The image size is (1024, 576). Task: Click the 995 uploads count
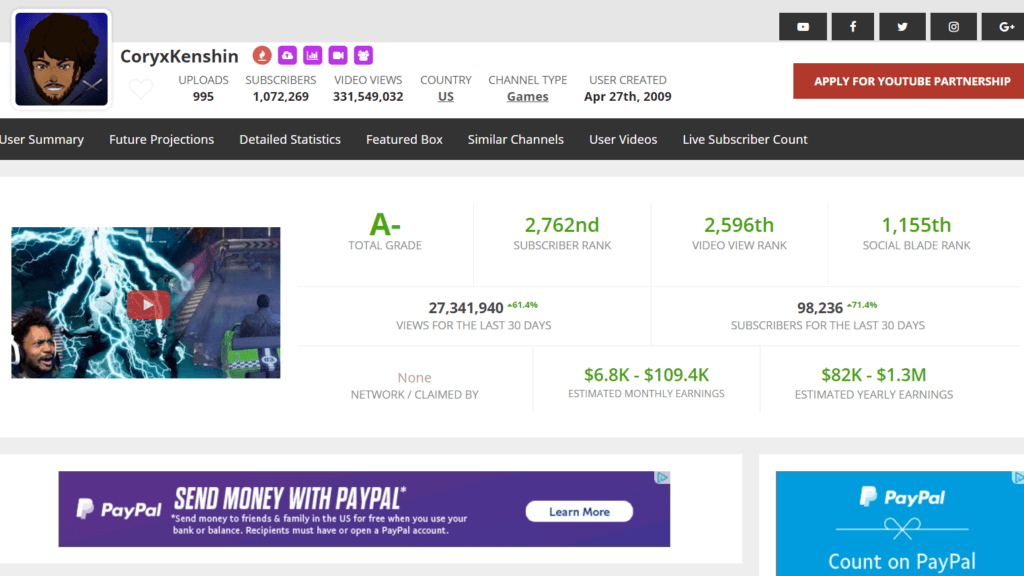pyautogui.click(x=203, y=97)
